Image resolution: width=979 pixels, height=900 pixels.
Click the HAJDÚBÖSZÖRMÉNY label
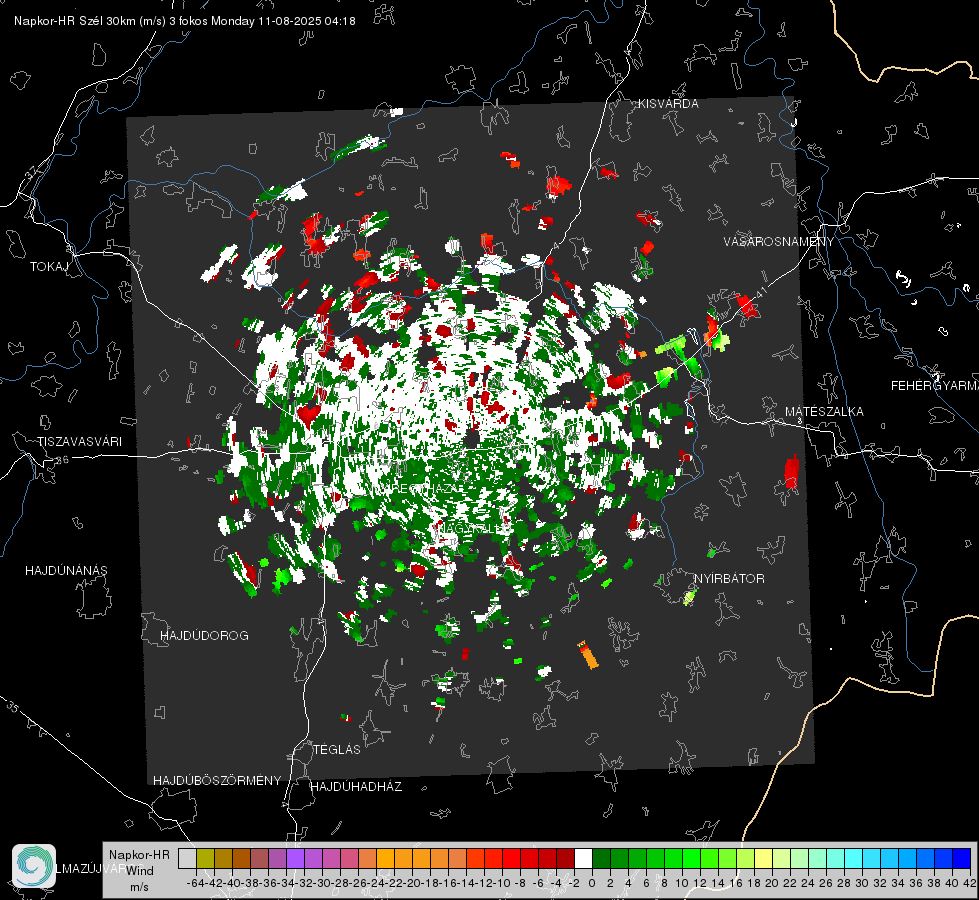pyautogui.click(x=217, y=781)
